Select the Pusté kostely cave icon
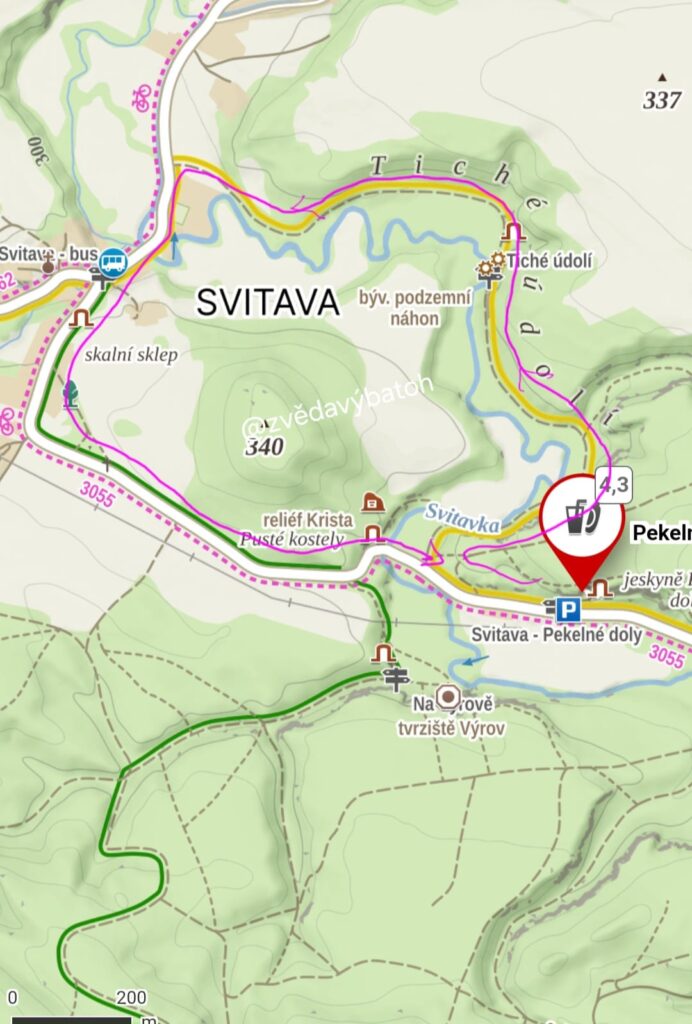The width and height of the screenshot is (692, 1024). click(x=373, y=534)
